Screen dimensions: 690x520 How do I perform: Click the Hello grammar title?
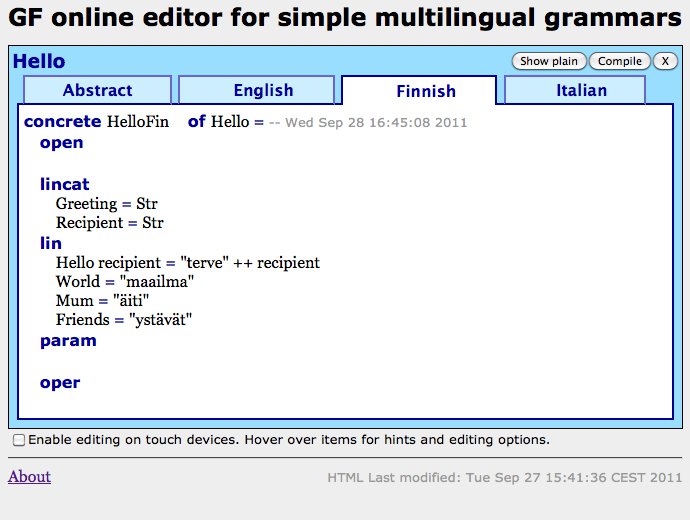click(39, 62)
